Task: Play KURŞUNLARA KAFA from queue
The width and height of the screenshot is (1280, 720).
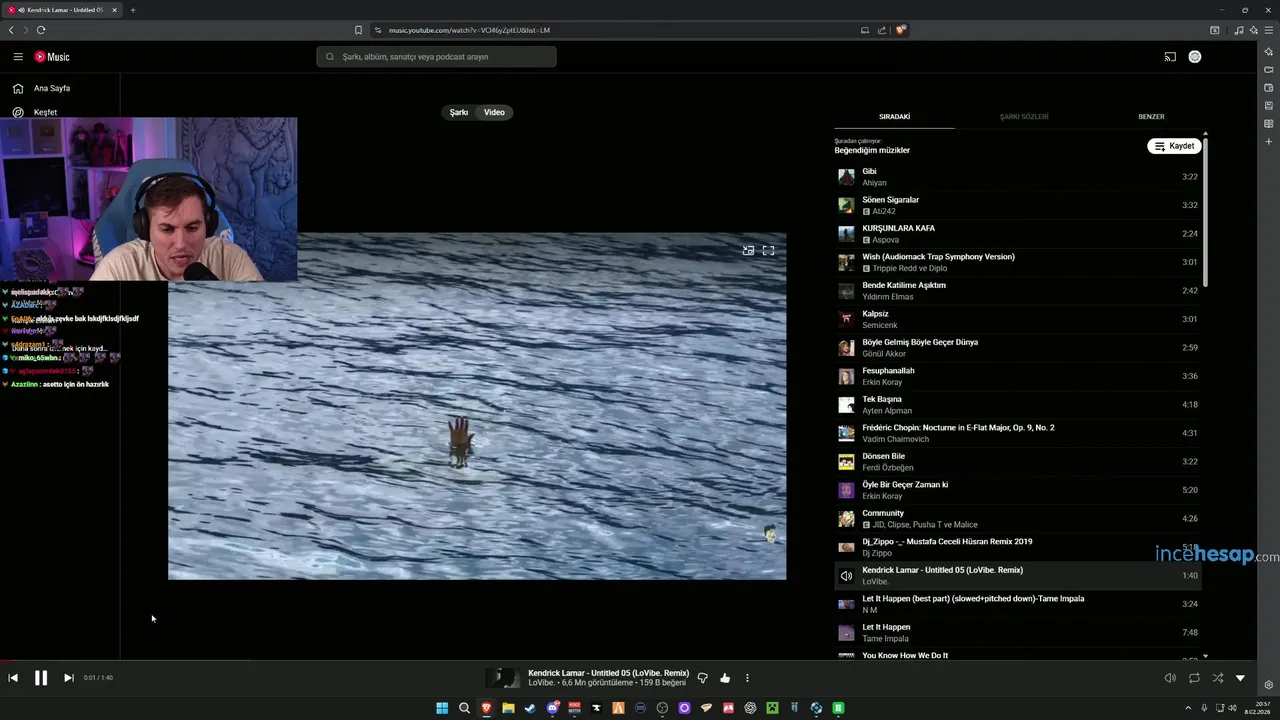Action: (x=1018, y=234)
